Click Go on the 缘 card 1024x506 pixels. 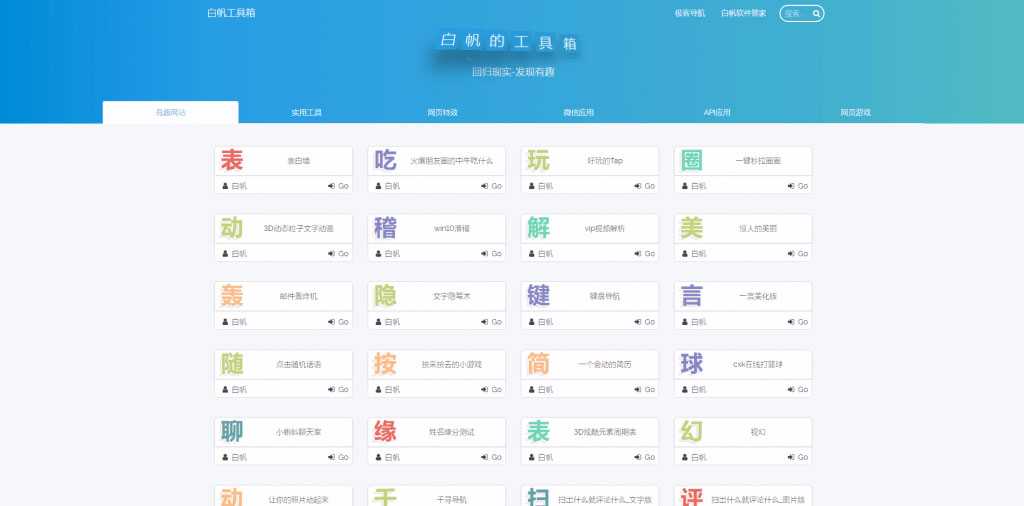coord(492,458)
